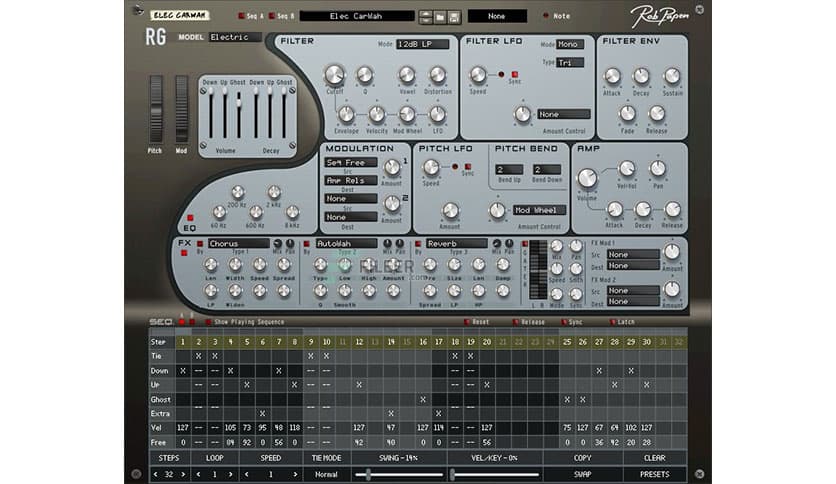Click the Vel/Key slider

(495, 474)
